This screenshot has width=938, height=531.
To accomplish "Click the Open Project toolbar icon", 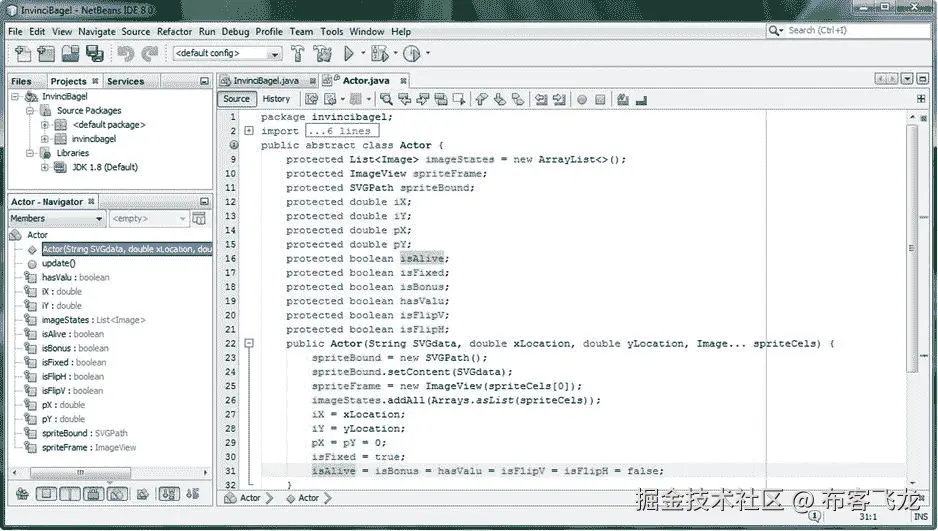I will pyautogui.click(x=70, y=53).
